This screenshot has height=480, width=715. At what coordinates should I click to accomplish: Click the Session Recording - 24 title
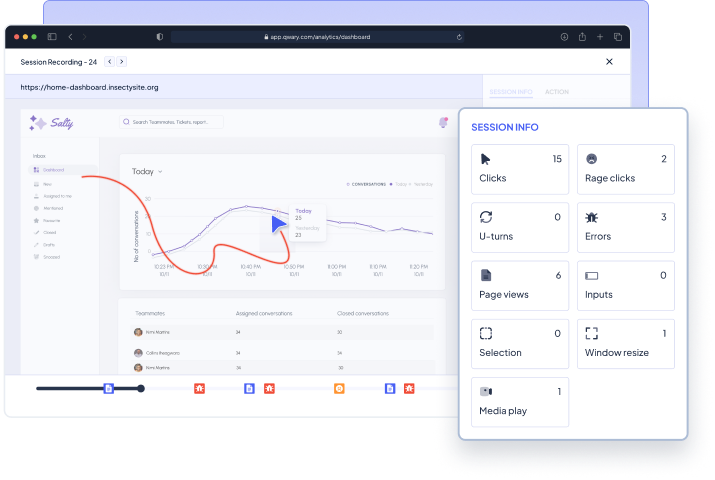[x=59, y=62]
